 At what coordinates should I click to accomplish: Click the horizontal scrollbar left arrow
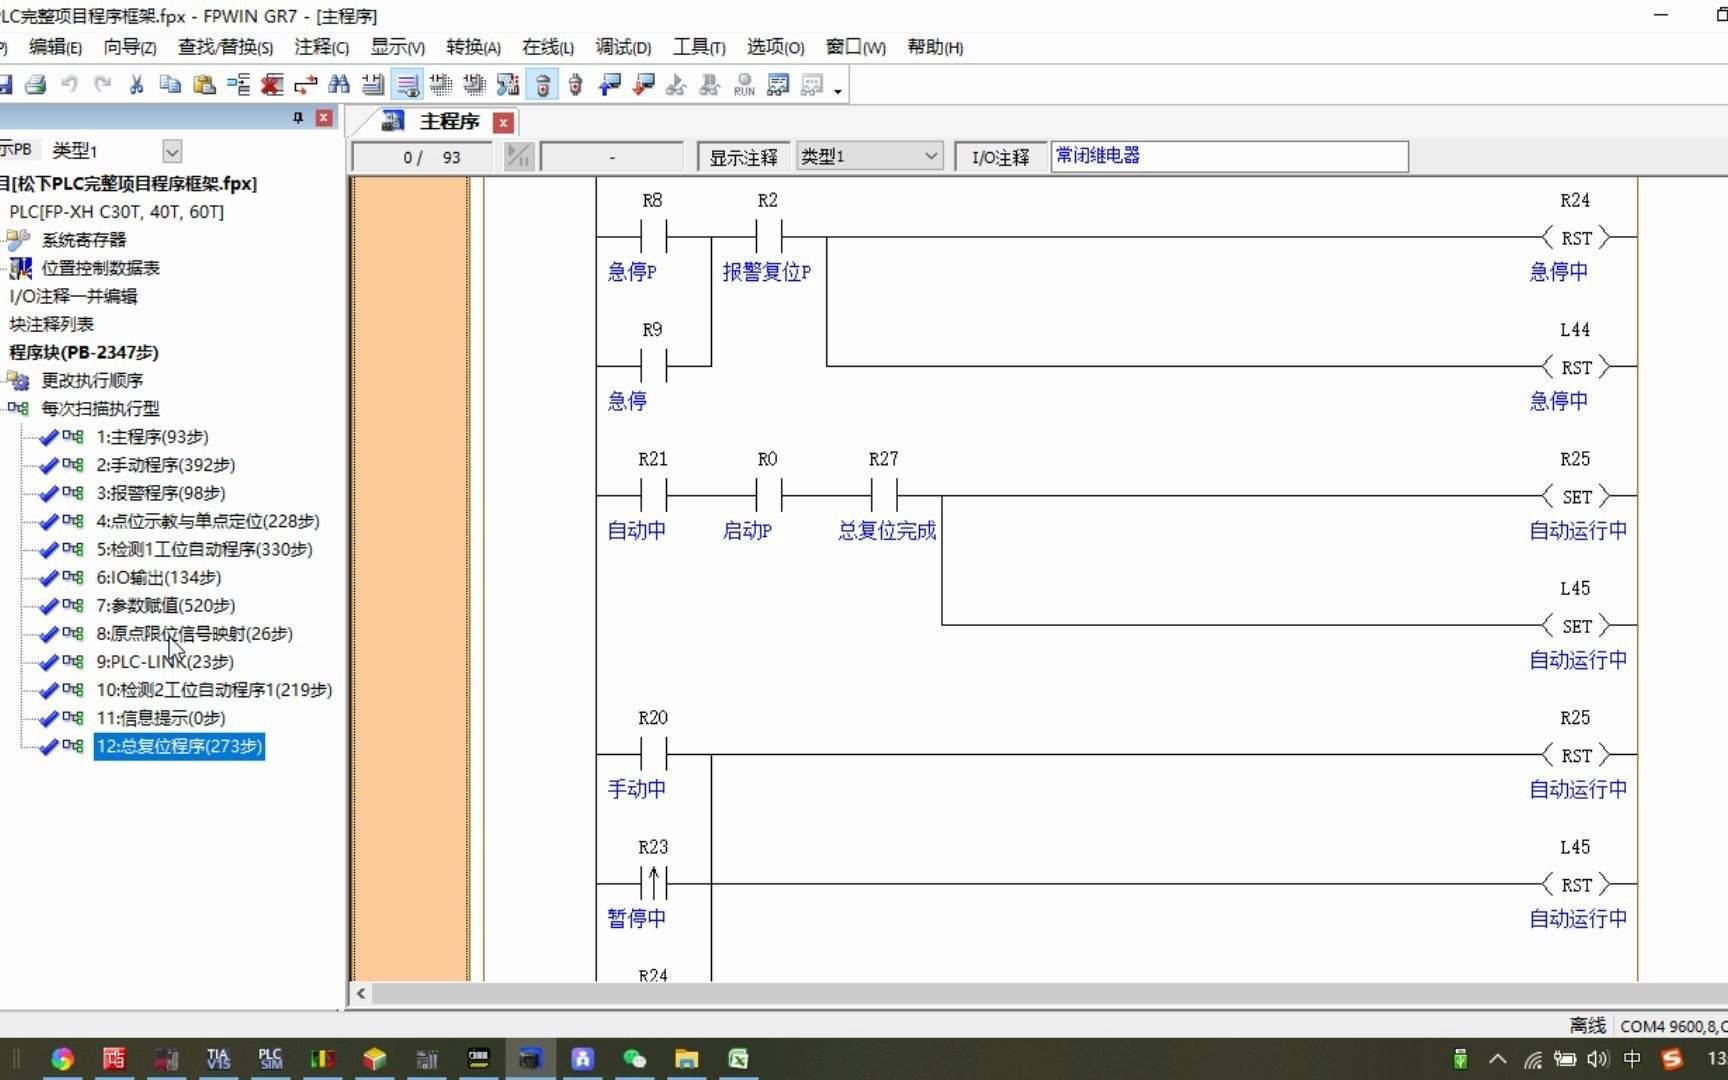point(361,993)
